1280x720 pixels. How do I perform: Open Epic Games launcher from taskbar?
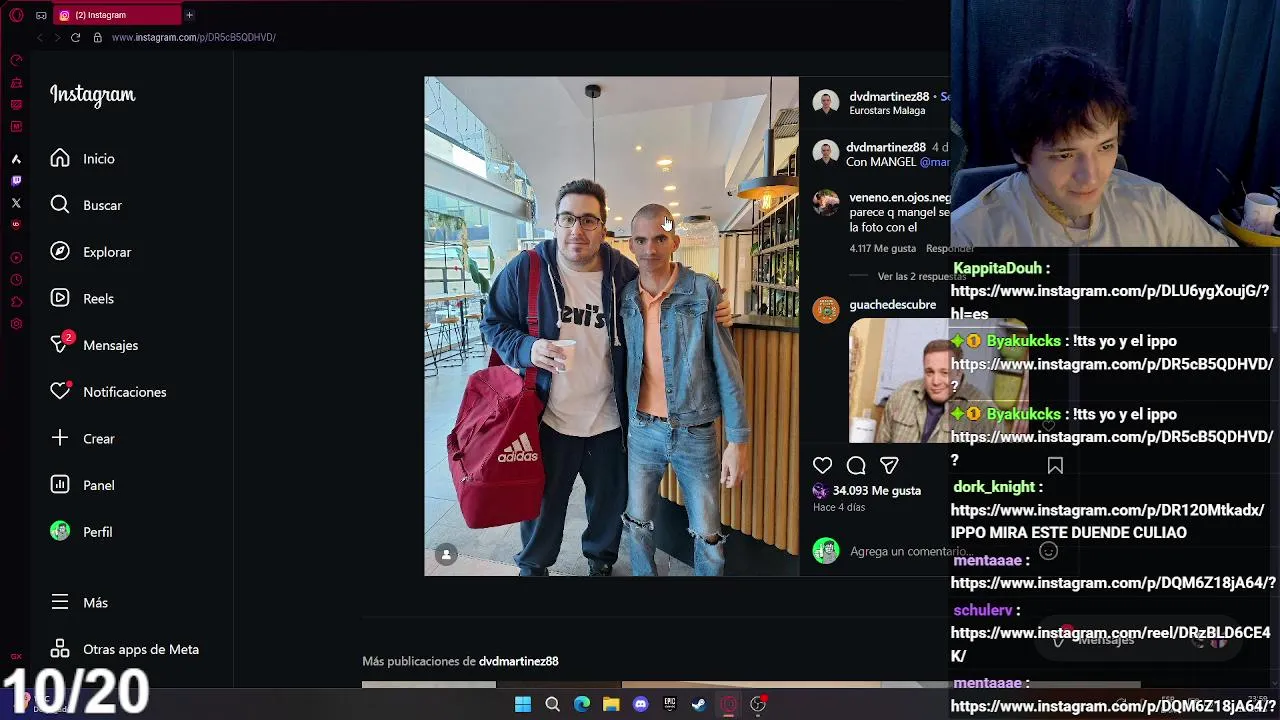pyautogui.click(x=670, y=704)
